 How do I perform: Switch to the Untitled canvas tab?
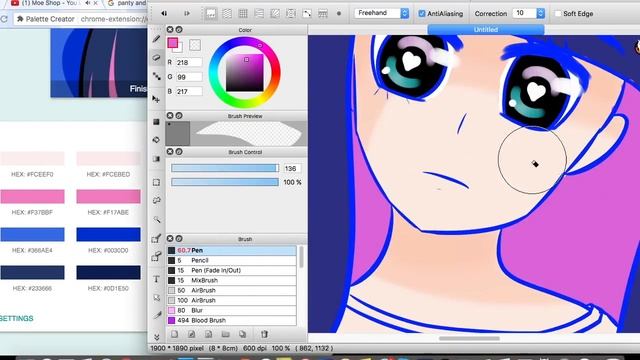pyautogui.click(x=486, y=29)
